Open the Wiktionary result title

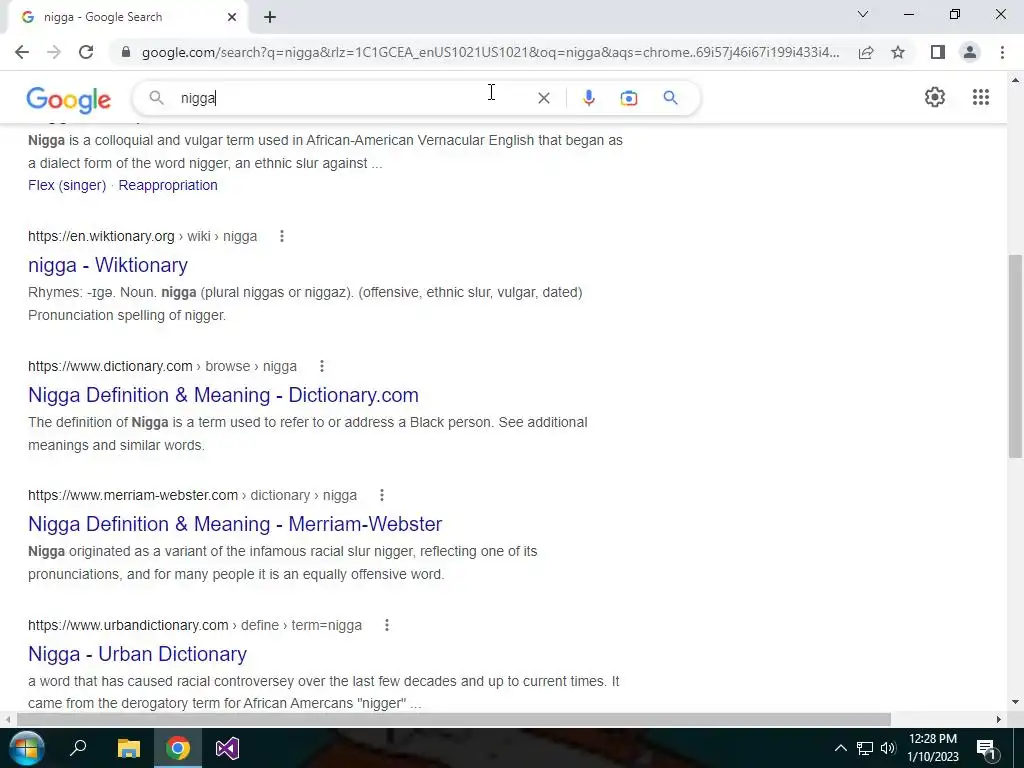(108, 265)
